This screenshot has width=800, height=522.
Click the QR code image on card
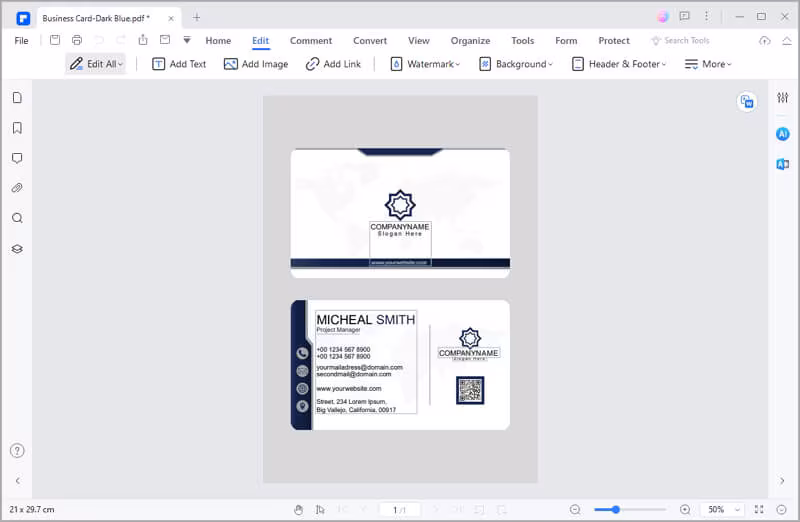[470, 390]
